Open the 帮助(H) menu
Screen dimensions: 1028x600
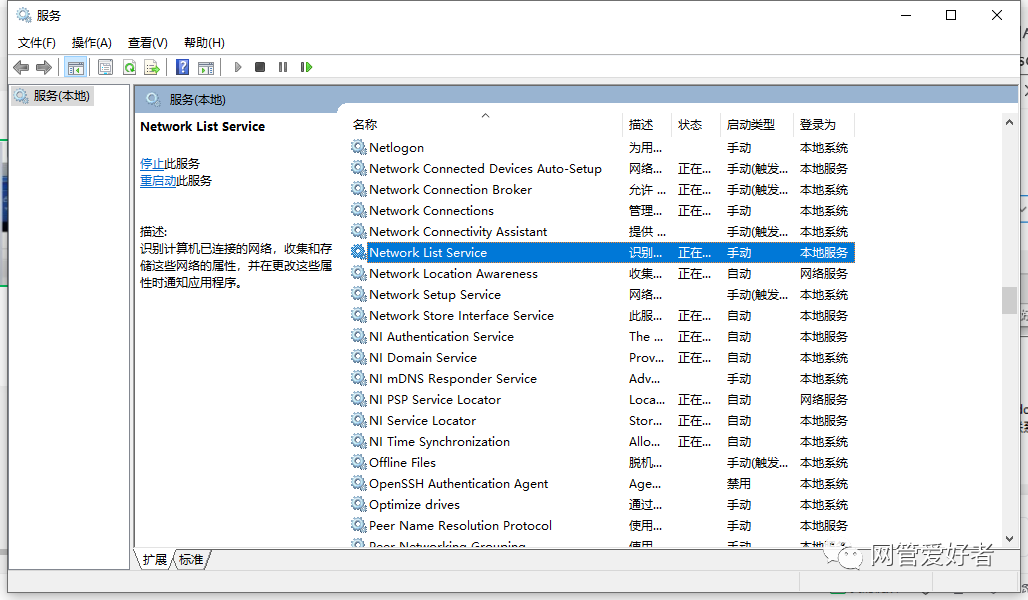point(204,43)
